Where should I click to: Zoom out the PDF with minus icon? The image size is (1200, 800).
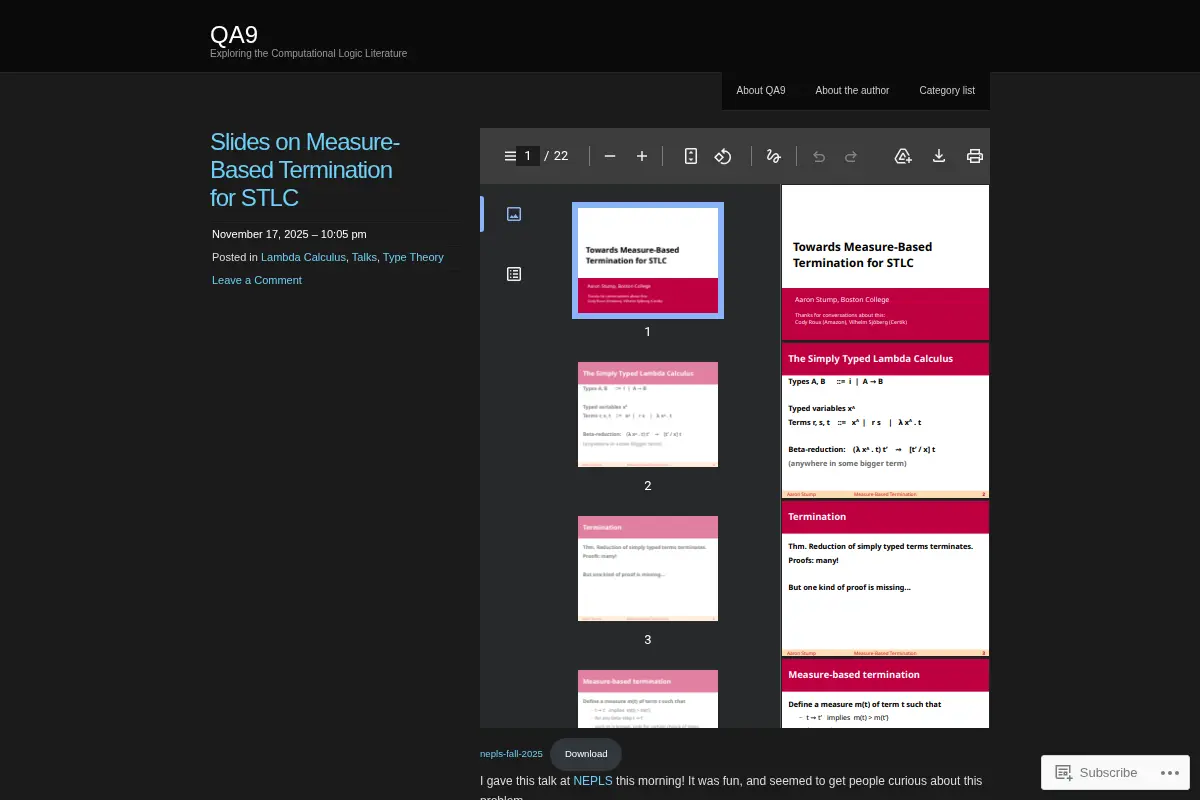point(610,156)
